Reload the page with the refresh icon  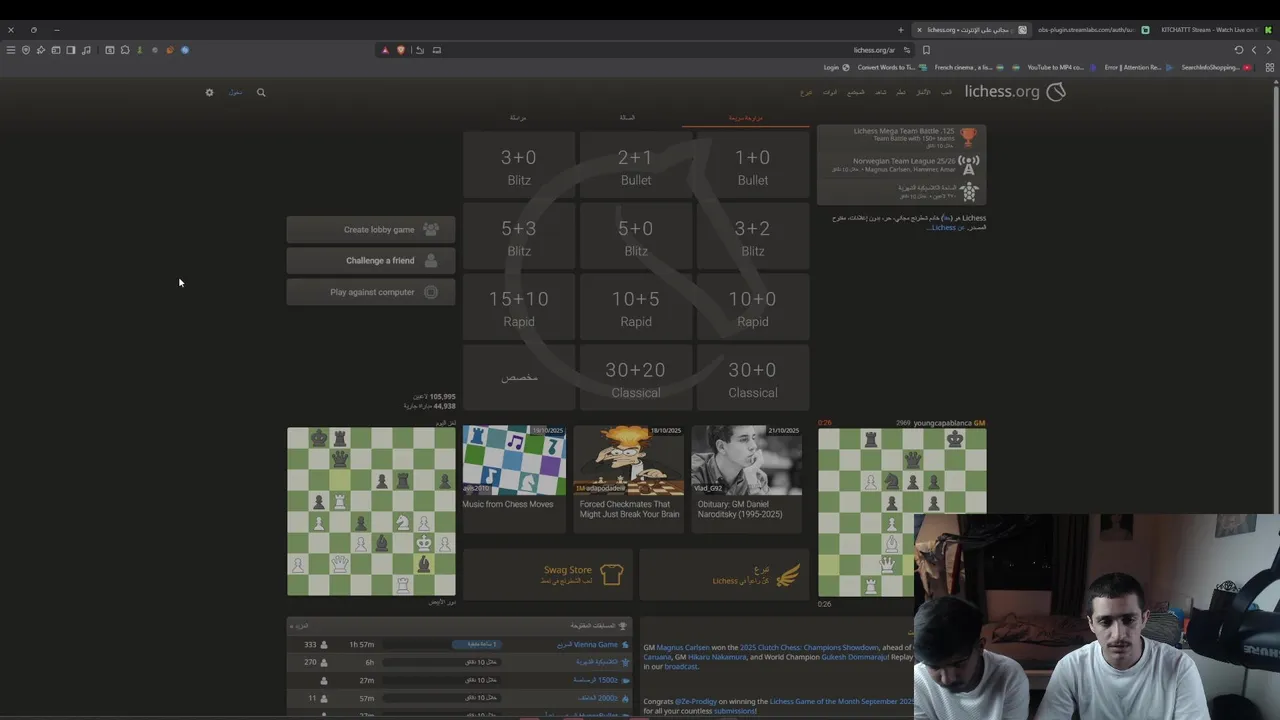[x=1239, y=50]
